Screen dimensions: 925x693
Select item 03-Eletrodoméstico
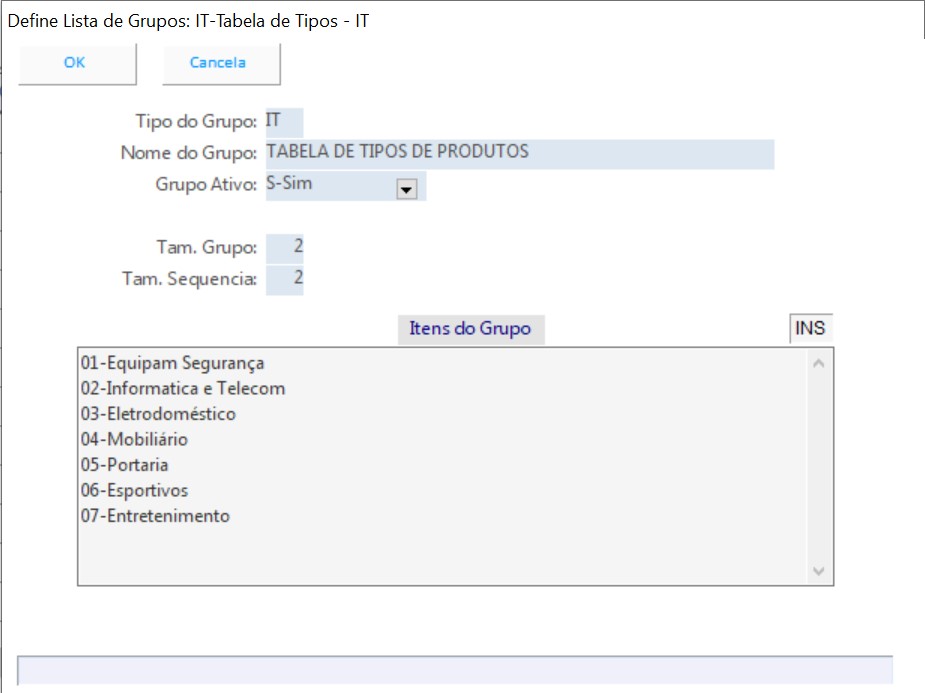coord(158,414)
